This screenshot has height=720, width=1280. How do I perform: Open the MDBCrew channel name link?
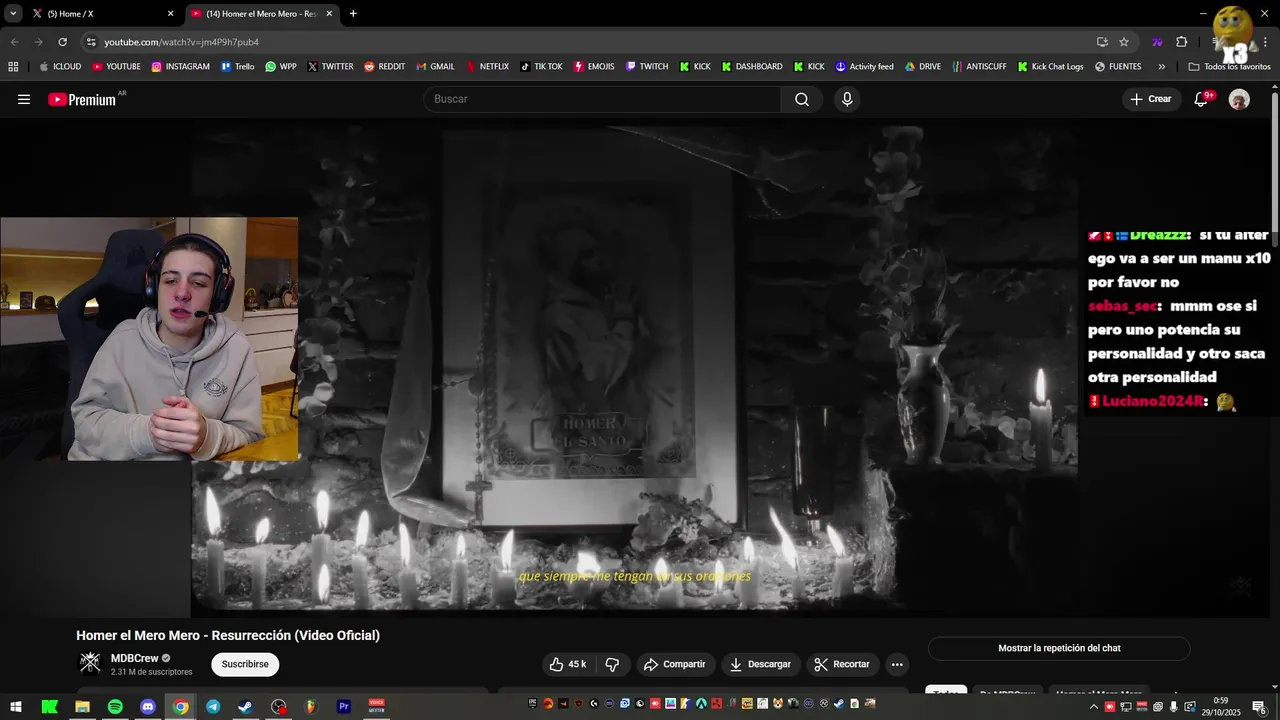135,658
